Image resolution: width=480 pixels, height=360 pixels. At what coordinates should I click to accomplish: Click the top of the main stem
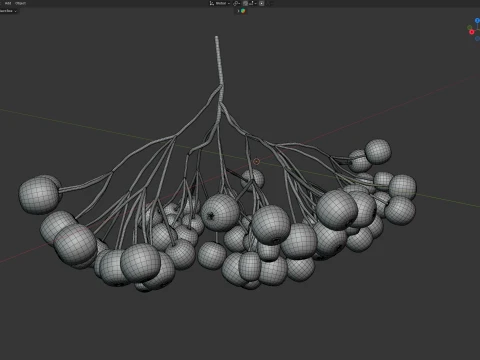coord(217,38)
